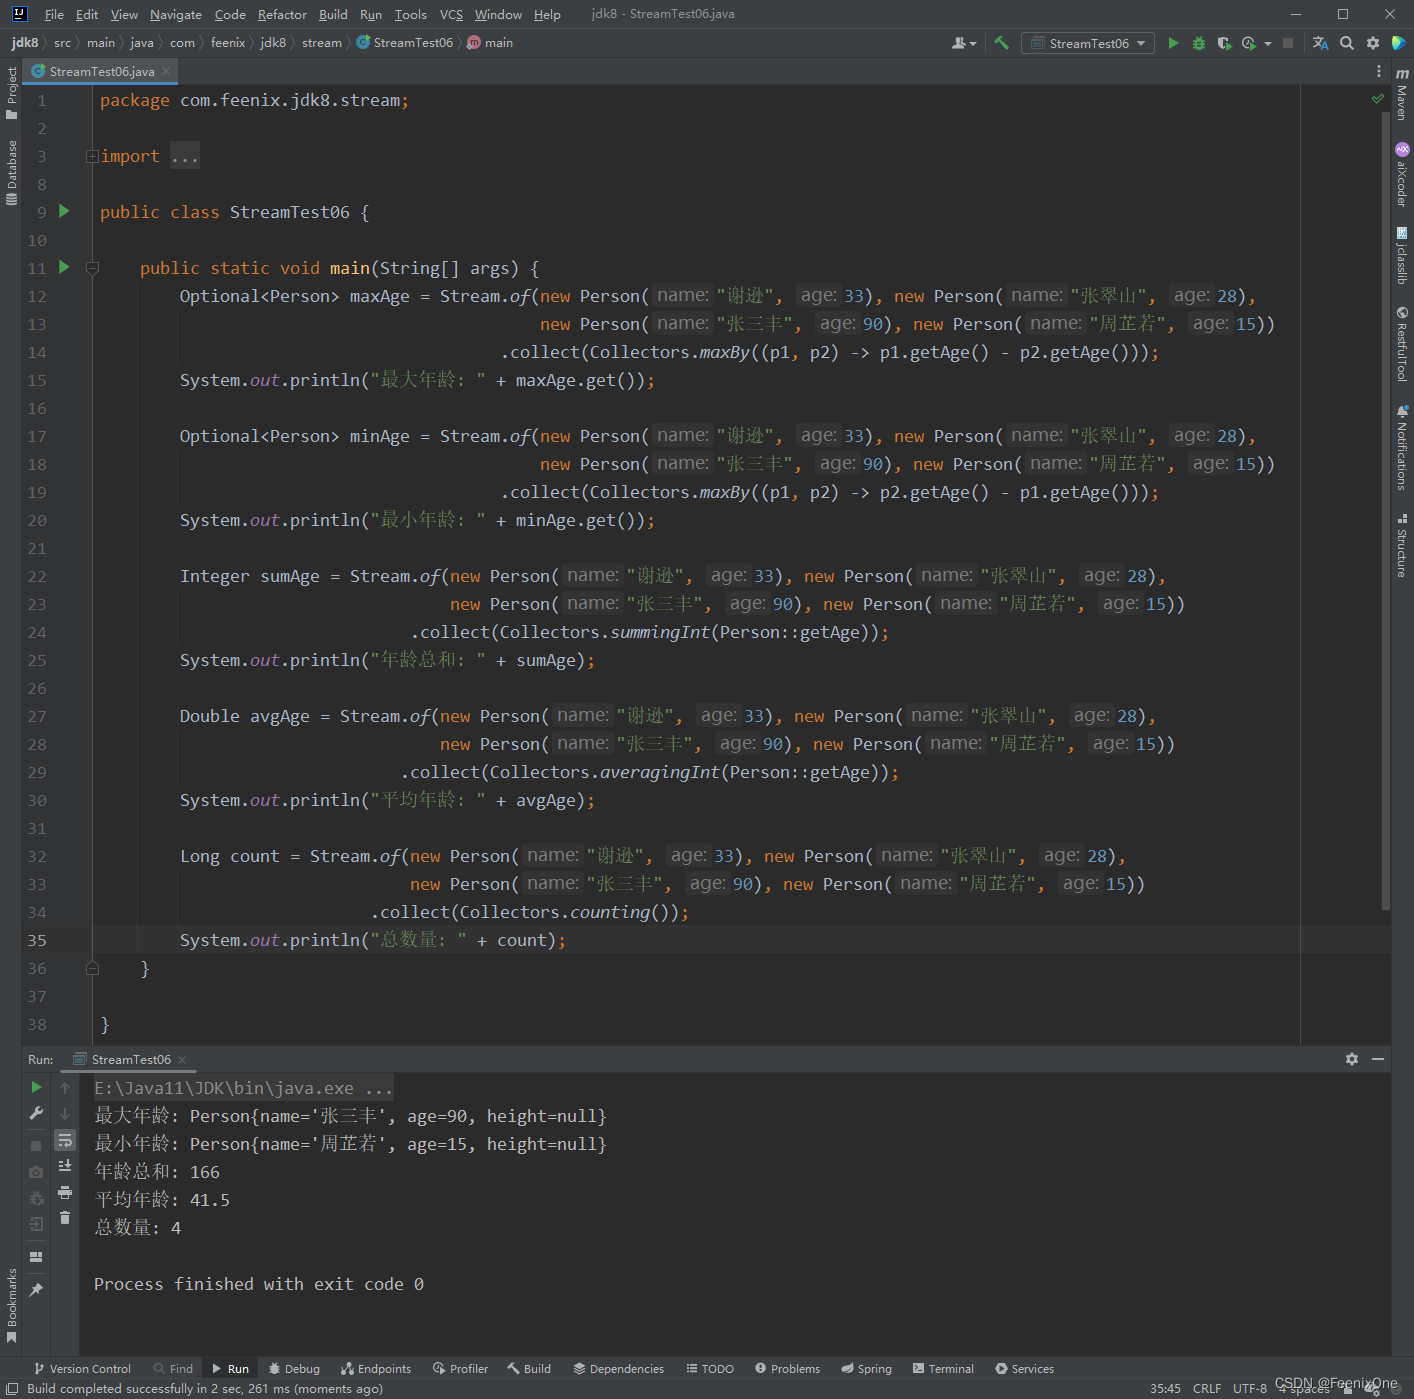Open UTF-8 encoding selector

(x=1249, y=1388)
